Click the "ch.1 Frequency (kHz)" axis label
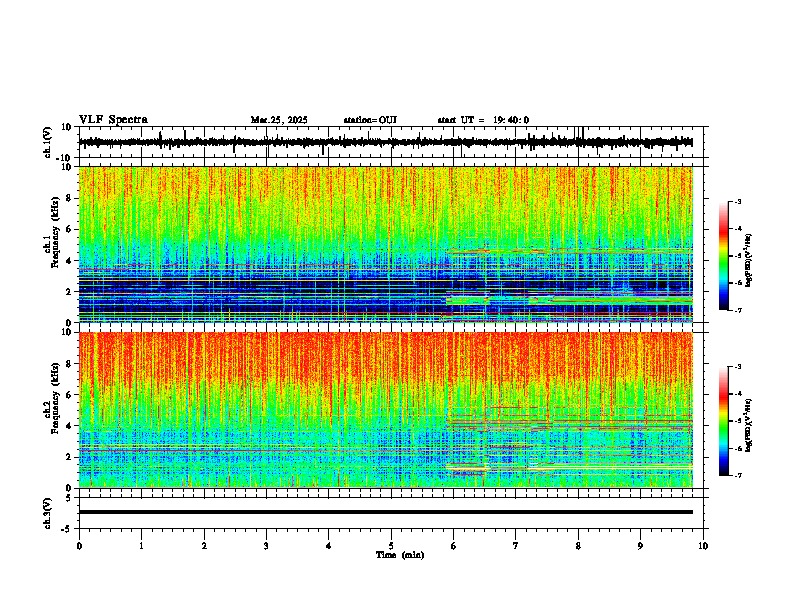The image size is (792, 612). pos(52,232)
